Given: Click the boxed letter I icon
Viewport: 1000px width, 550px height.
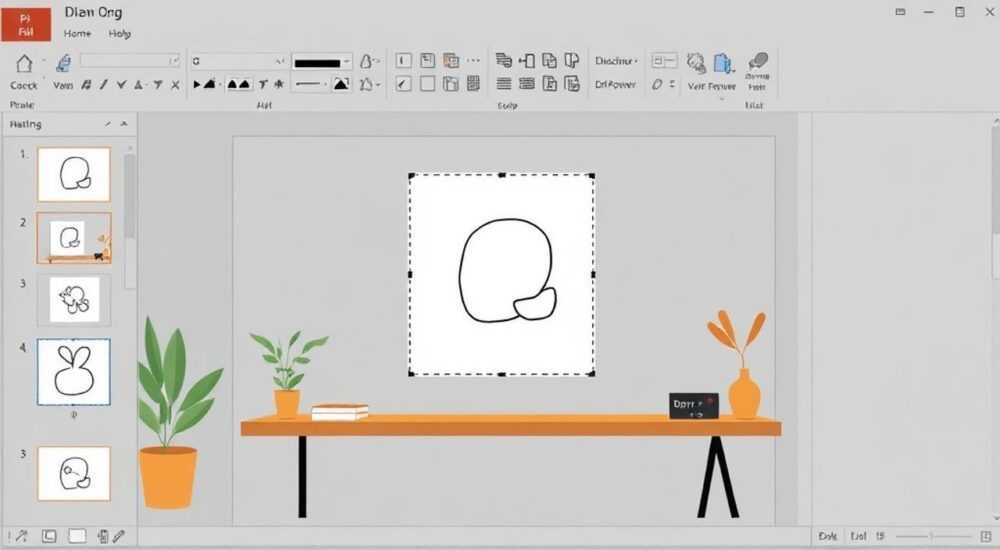Looking at the screenshot, I should (403, 61).
